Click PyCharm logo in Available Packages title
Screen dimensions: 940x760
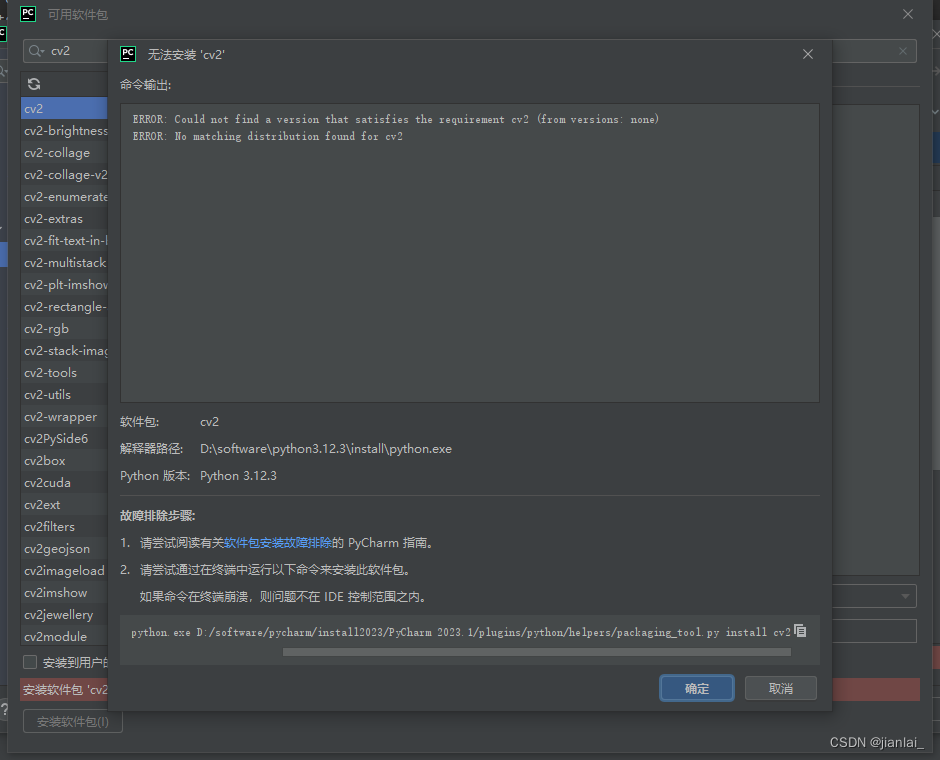(x=28, y=14)
